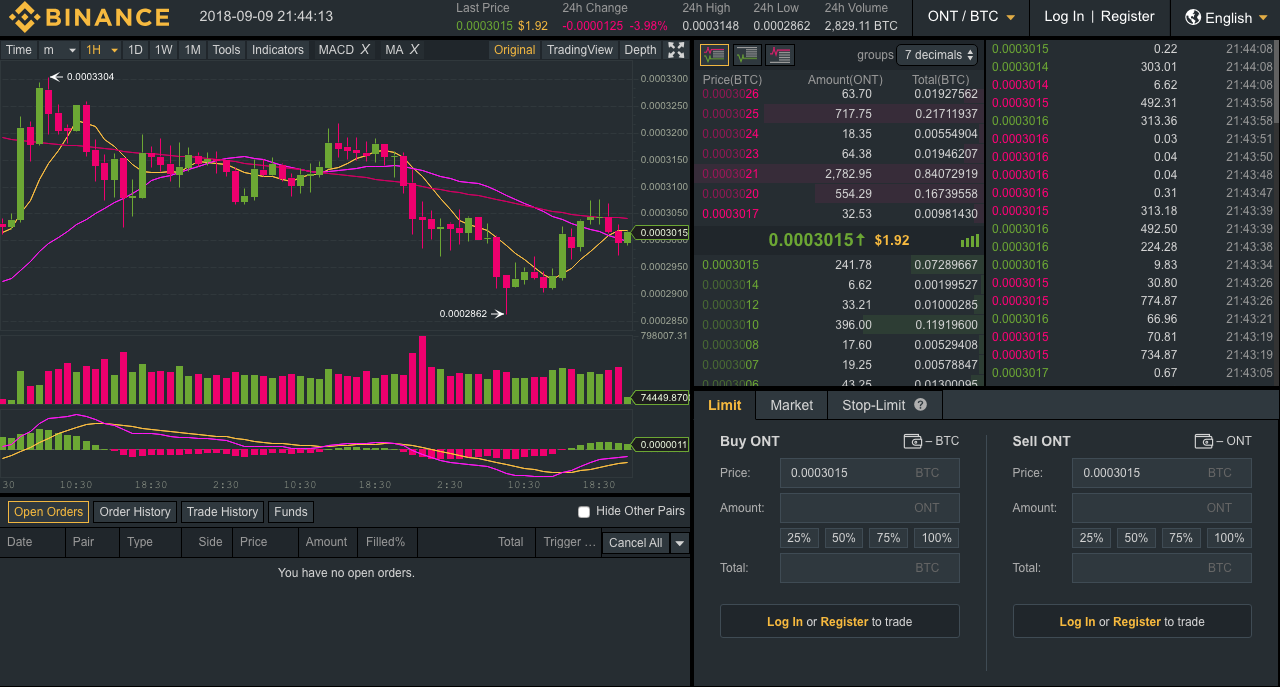The width and height of the screenshot is (1280, 687).
Task: Click Register in header
Action: (1128, 17)
